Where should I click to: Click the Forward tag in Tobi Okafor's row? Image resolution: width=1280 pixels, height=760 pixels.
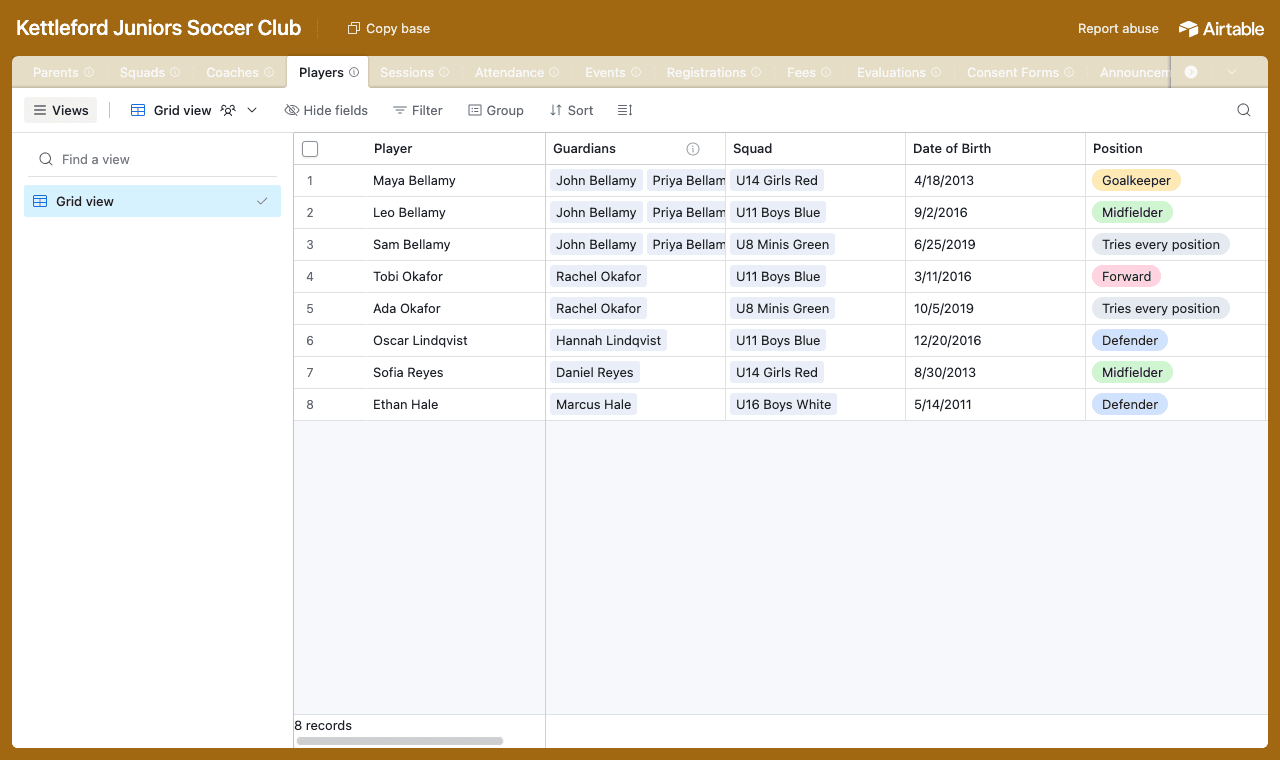(1126, 277)
